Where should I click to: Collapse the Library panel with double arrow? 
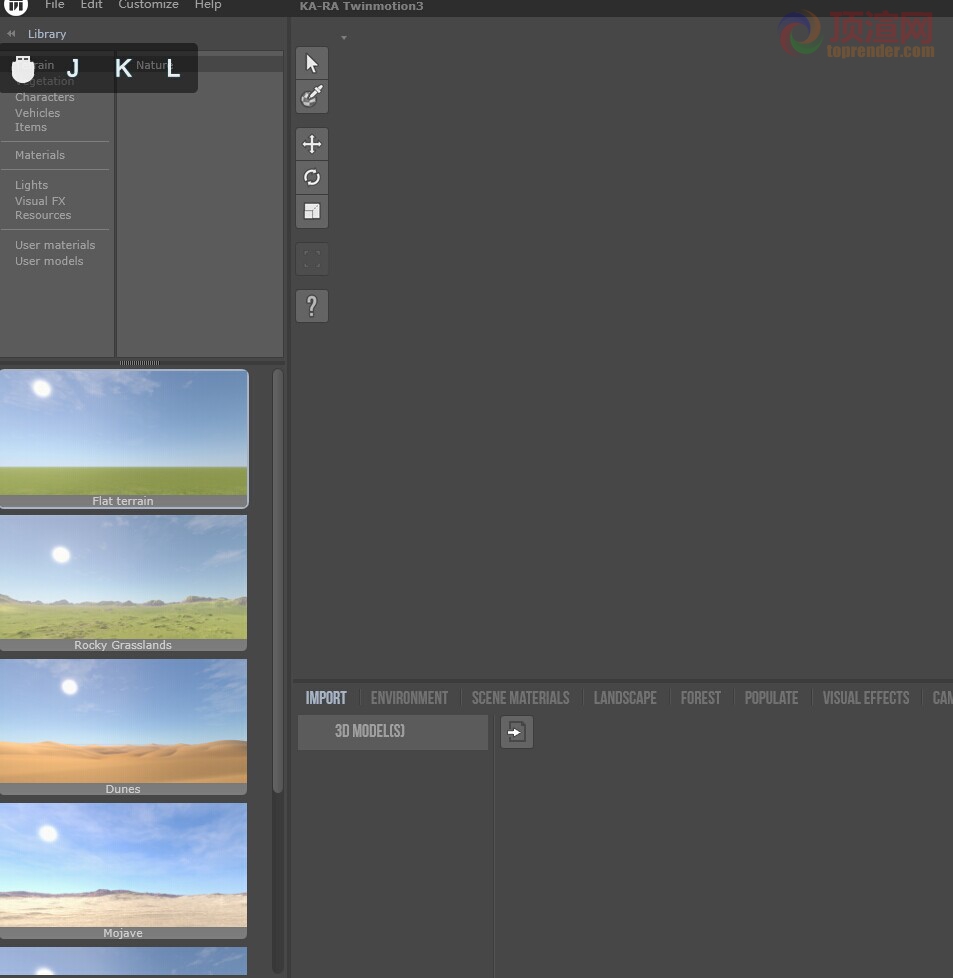click(11, 34)
